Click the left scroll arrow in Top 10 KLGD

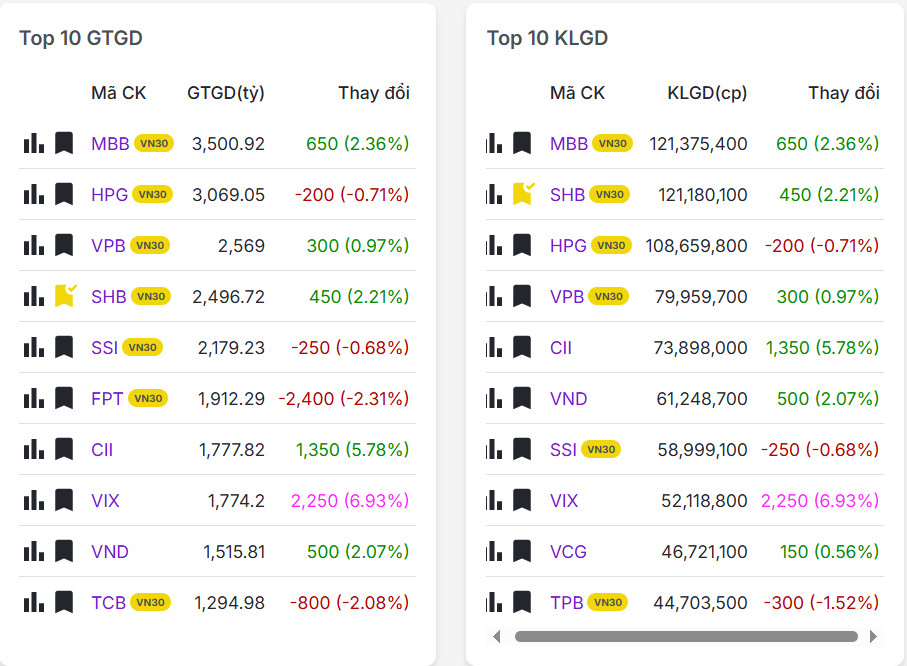click(x=496, y=636)
